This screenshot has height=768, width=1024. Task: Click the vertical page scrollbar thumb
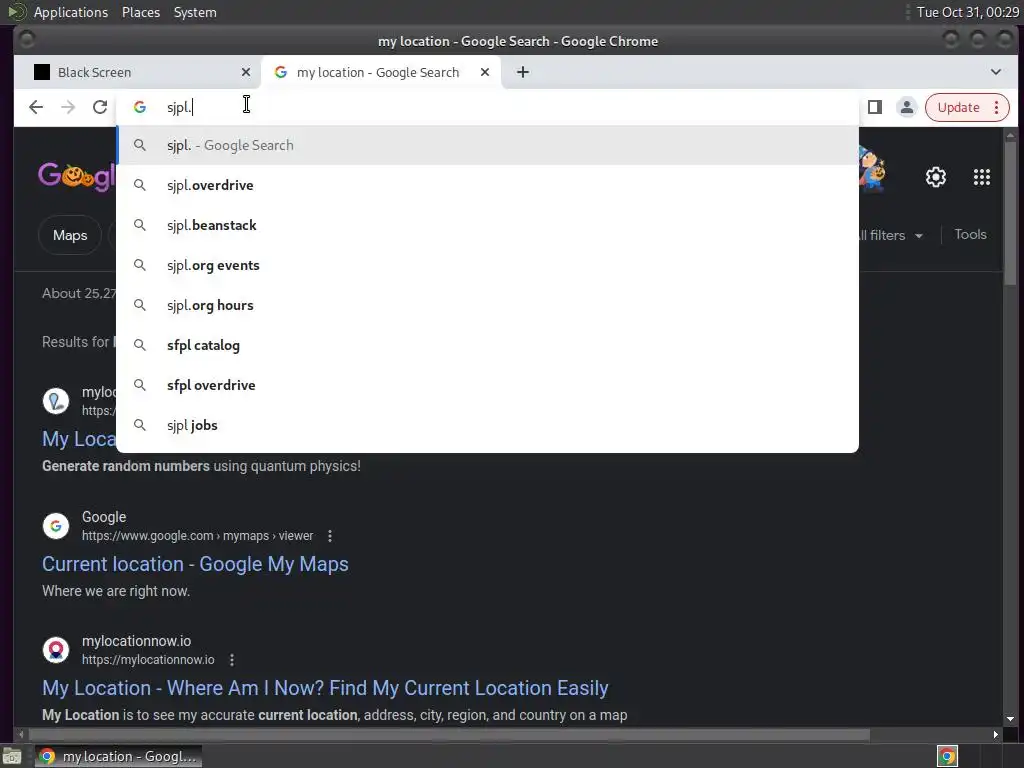coord(1010,213)
